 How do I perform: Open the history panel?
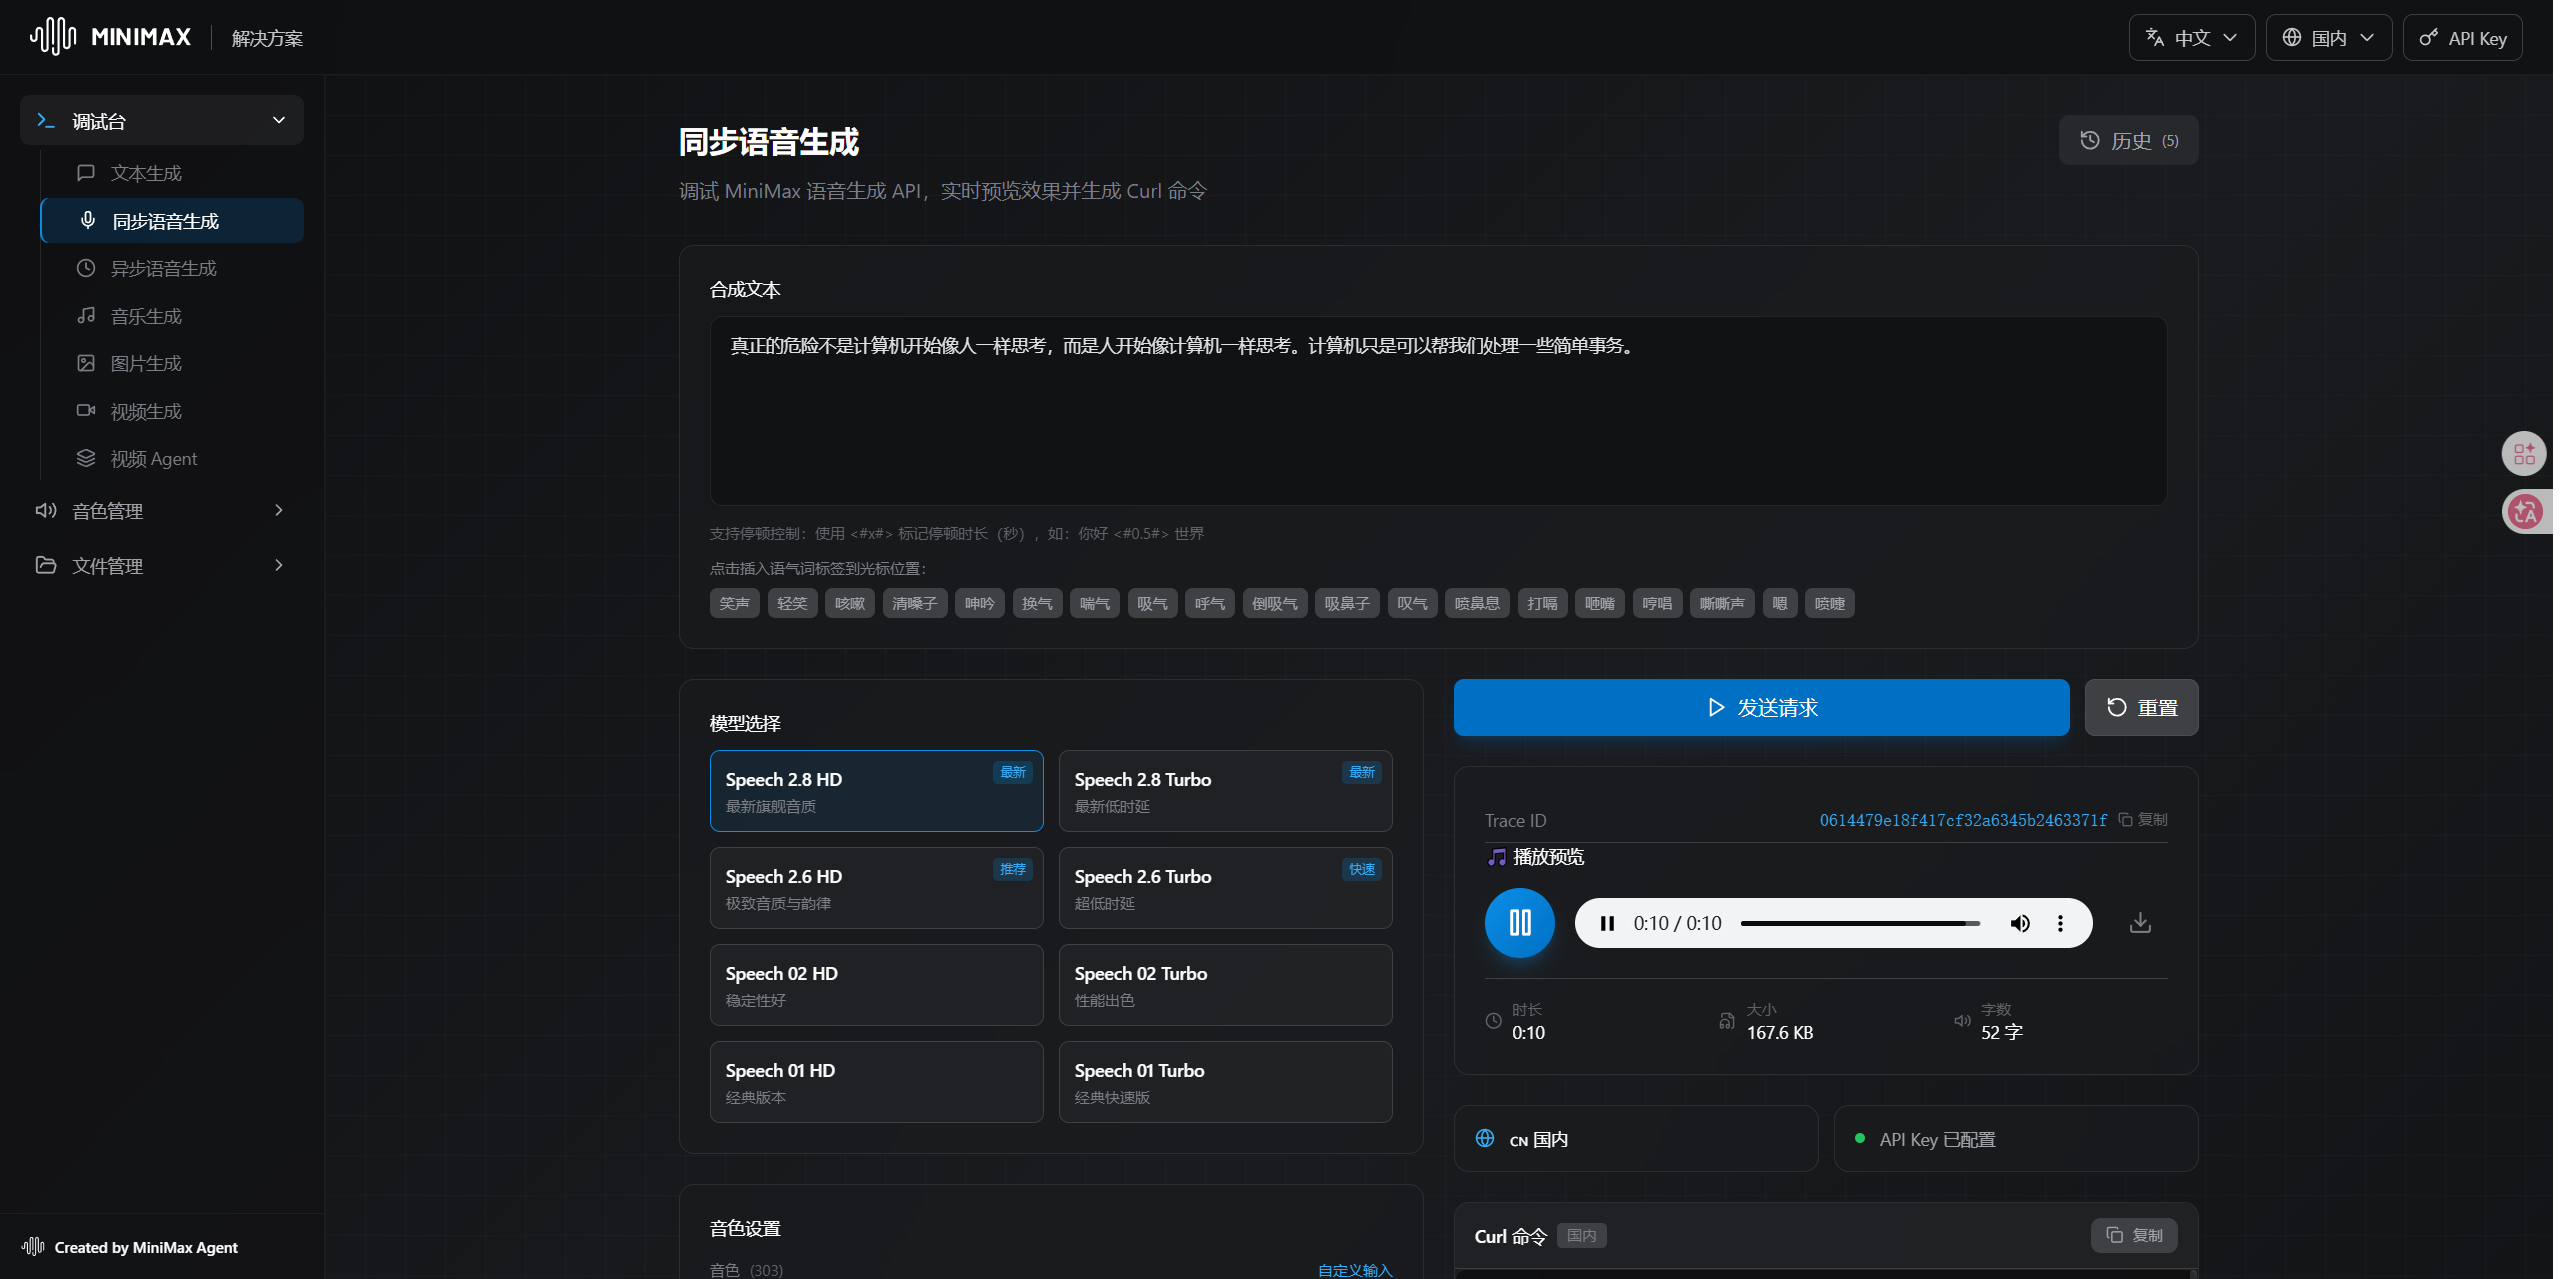[2127, 140]
